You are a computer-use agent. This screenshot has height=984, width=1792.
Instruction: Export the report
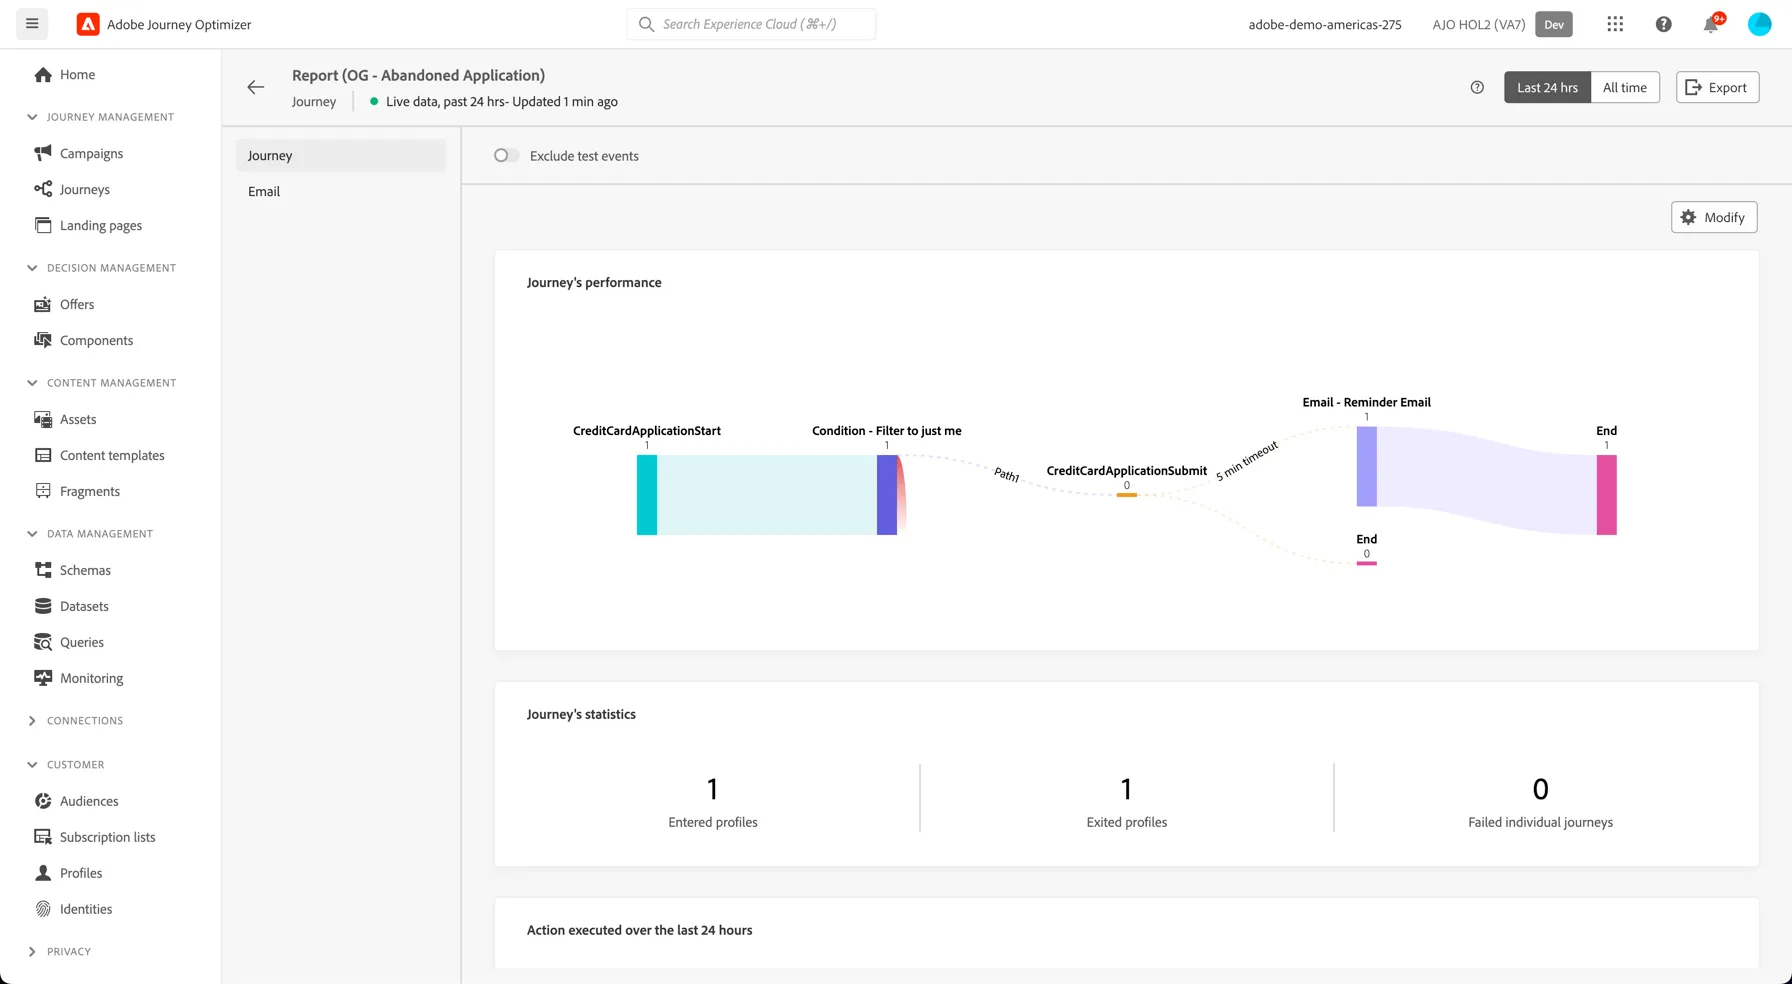click(1717, 87)
